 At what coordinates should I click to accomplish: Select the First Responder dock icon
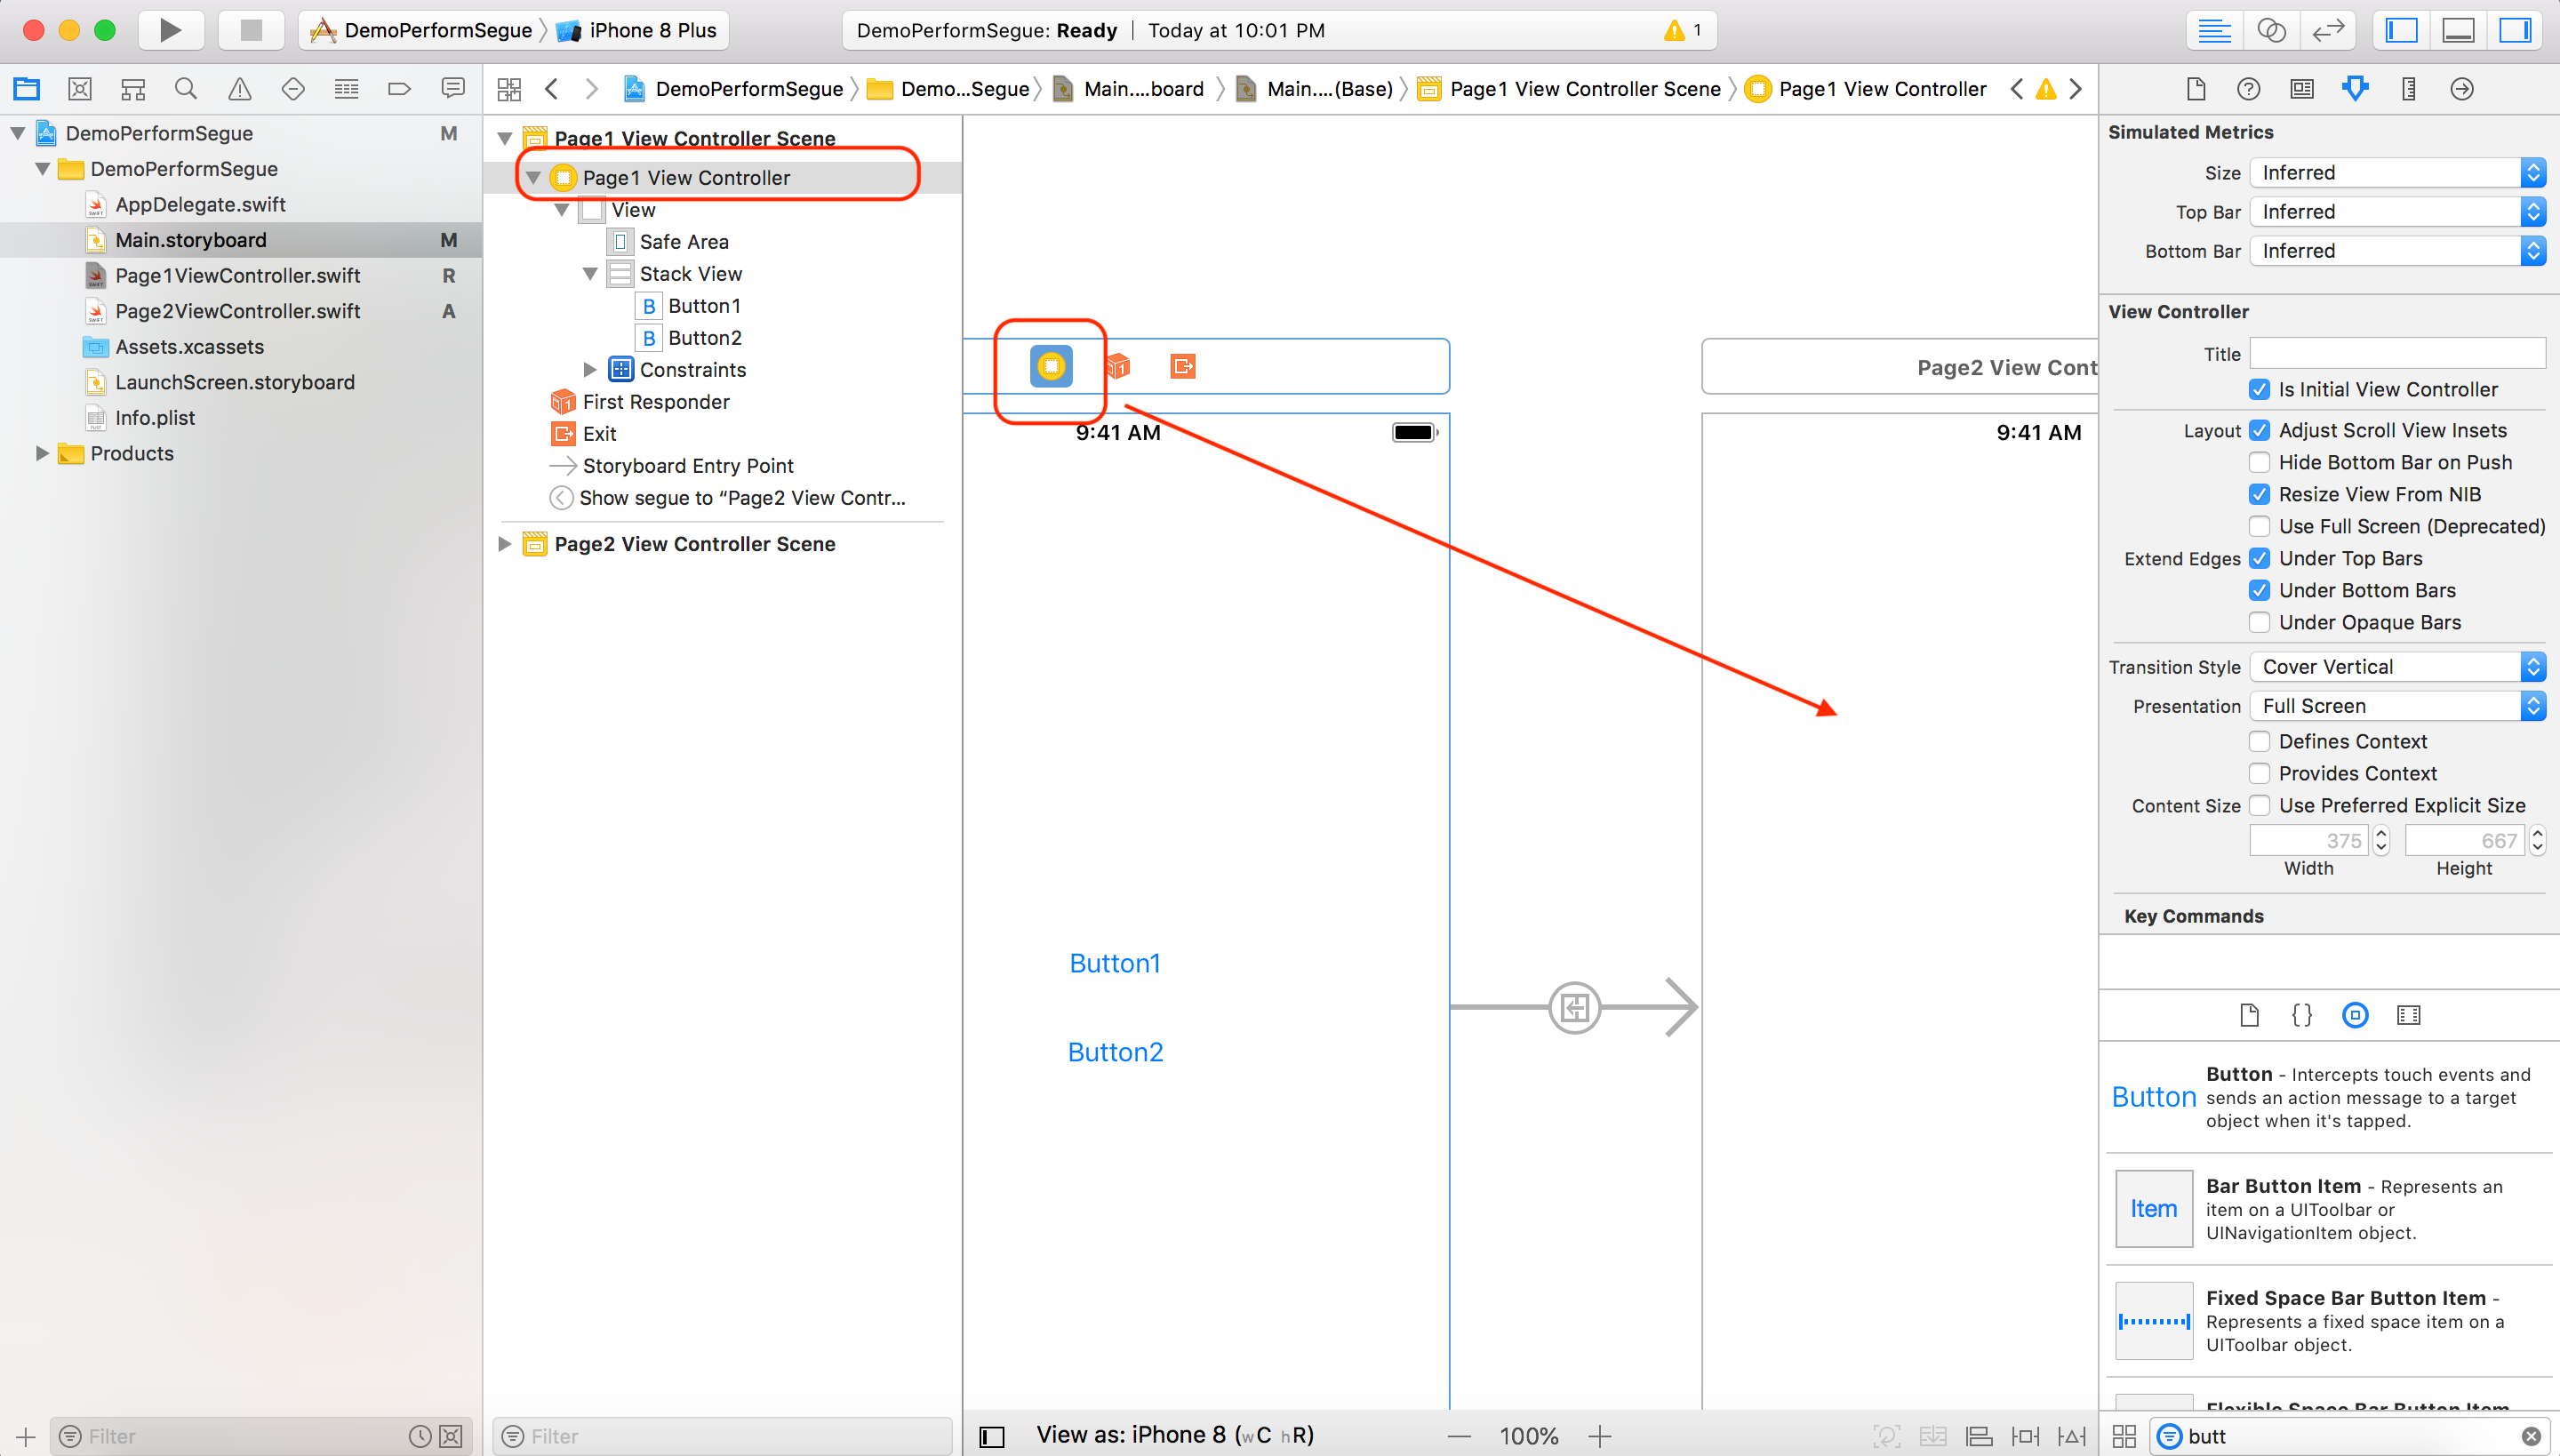coord(1118,367)
